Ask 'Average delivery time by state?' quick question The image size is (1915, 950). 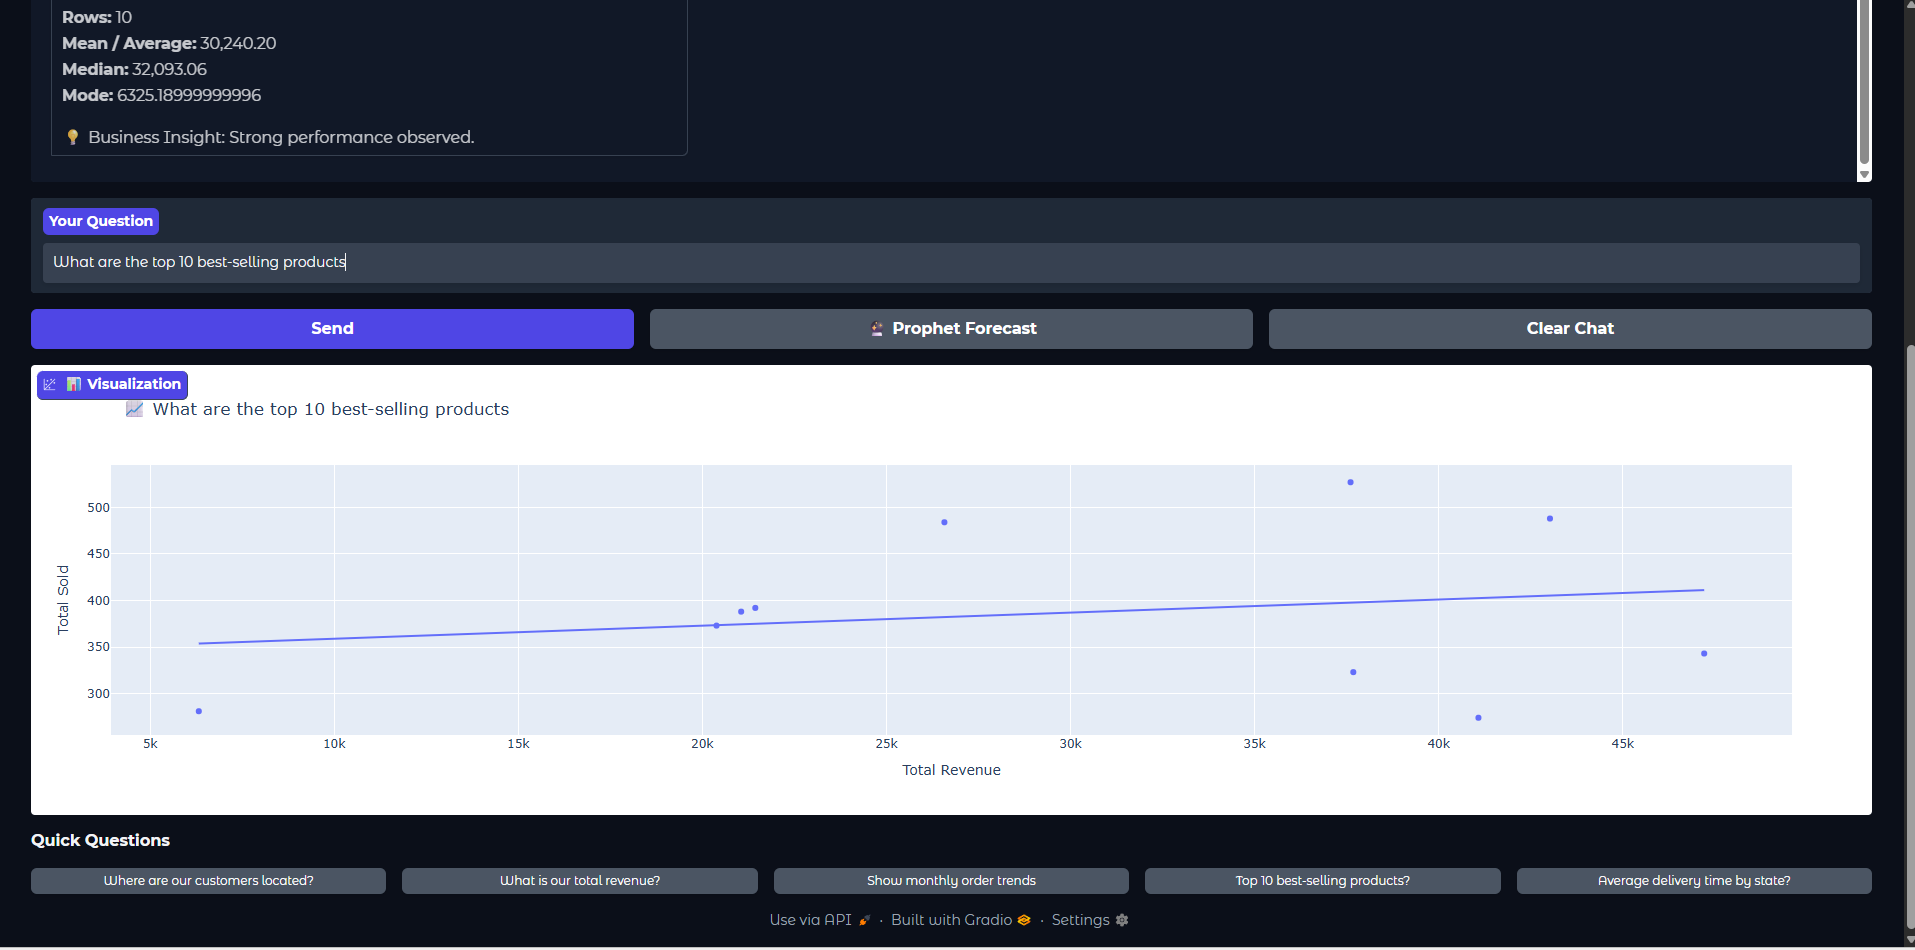[1693, 881]
